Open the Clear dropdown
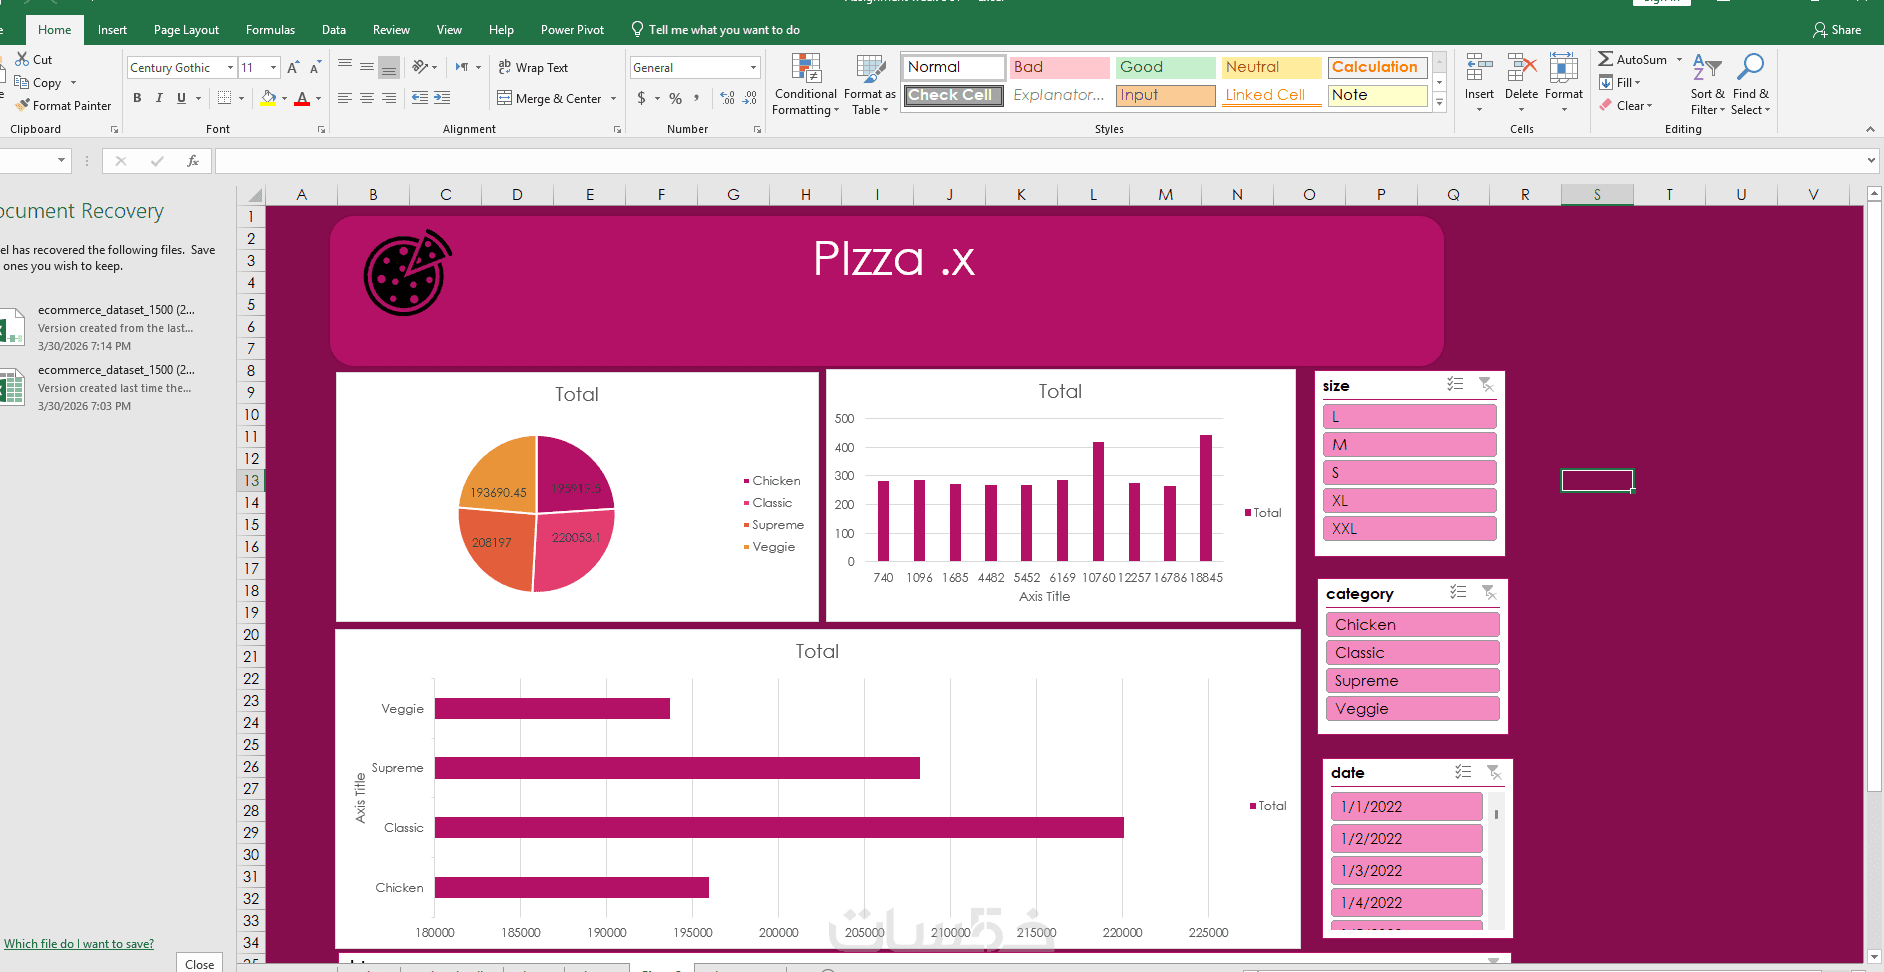Image resolution: width=1884 pixels, height=972 pixels. pyautogui.click(x=1626, y=105)
